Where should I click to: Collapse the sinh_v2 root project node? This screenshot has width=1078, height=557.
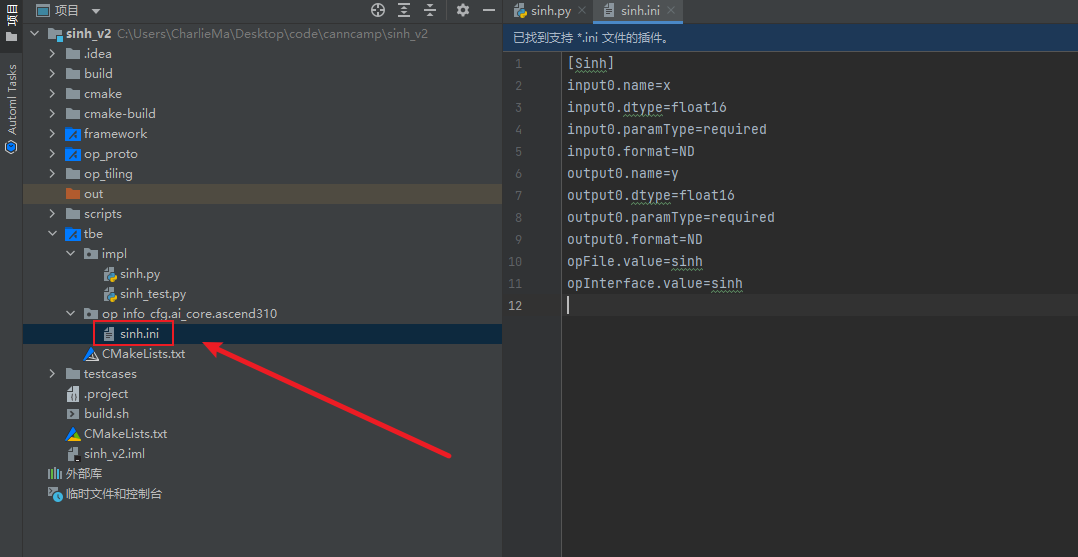[x=34, y=34]
